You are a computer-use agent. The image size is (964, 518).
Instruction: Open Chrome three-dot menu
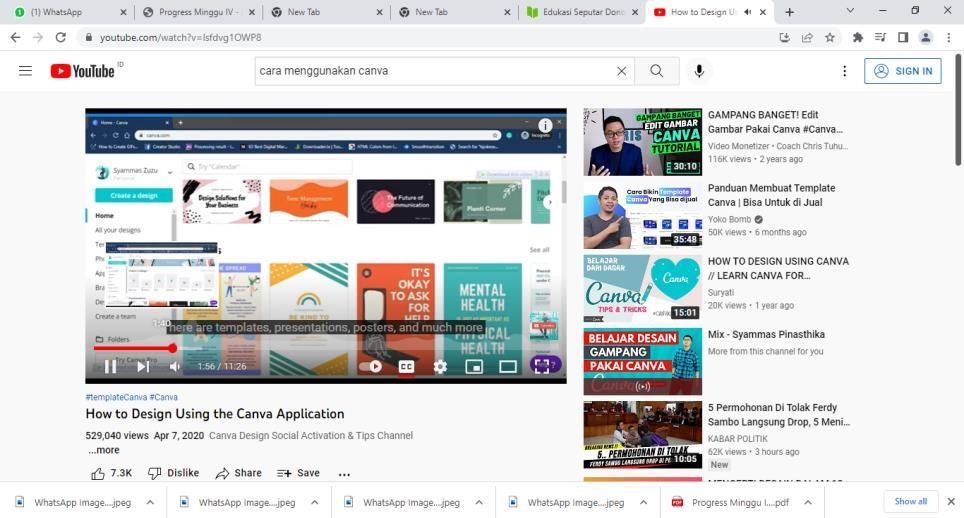(949, 37)
